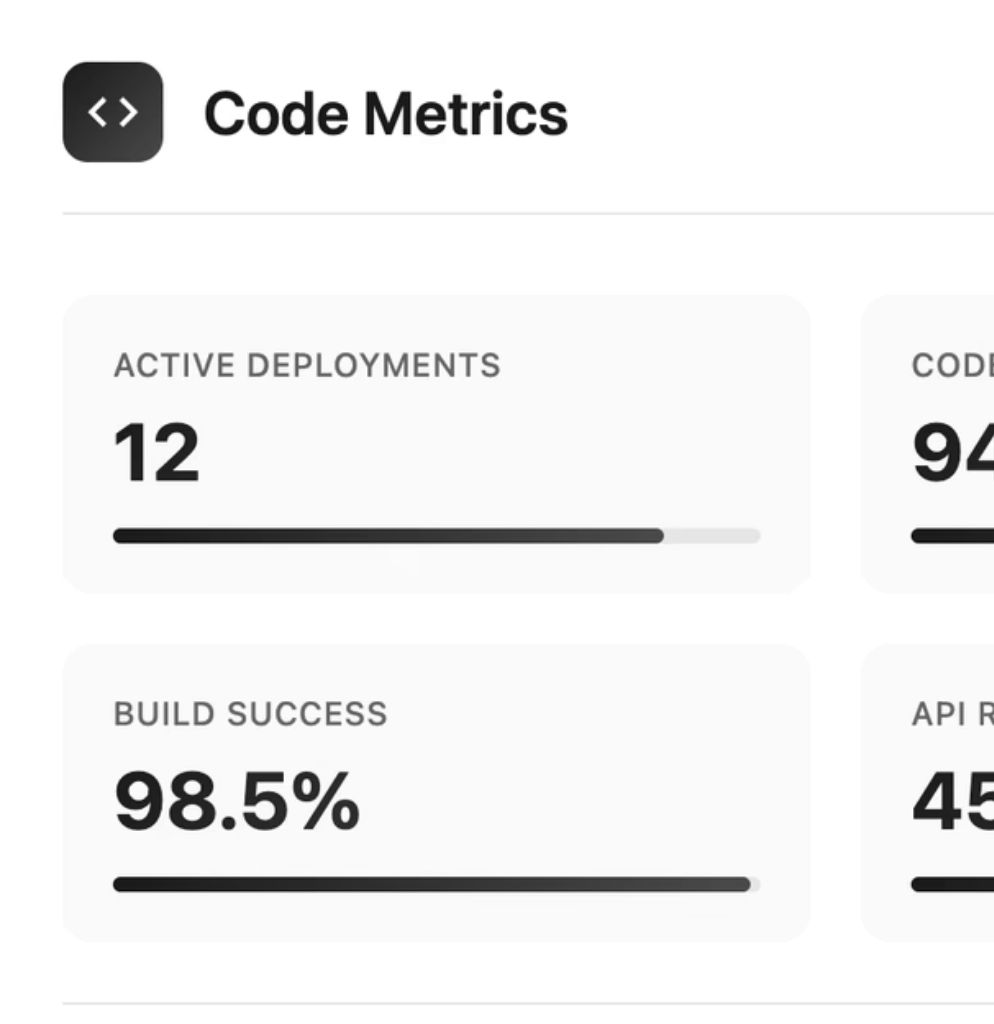Click the progress bar under the 45 value
Image resolution: width=994 pixels, height=1024 pixels.
952,885
